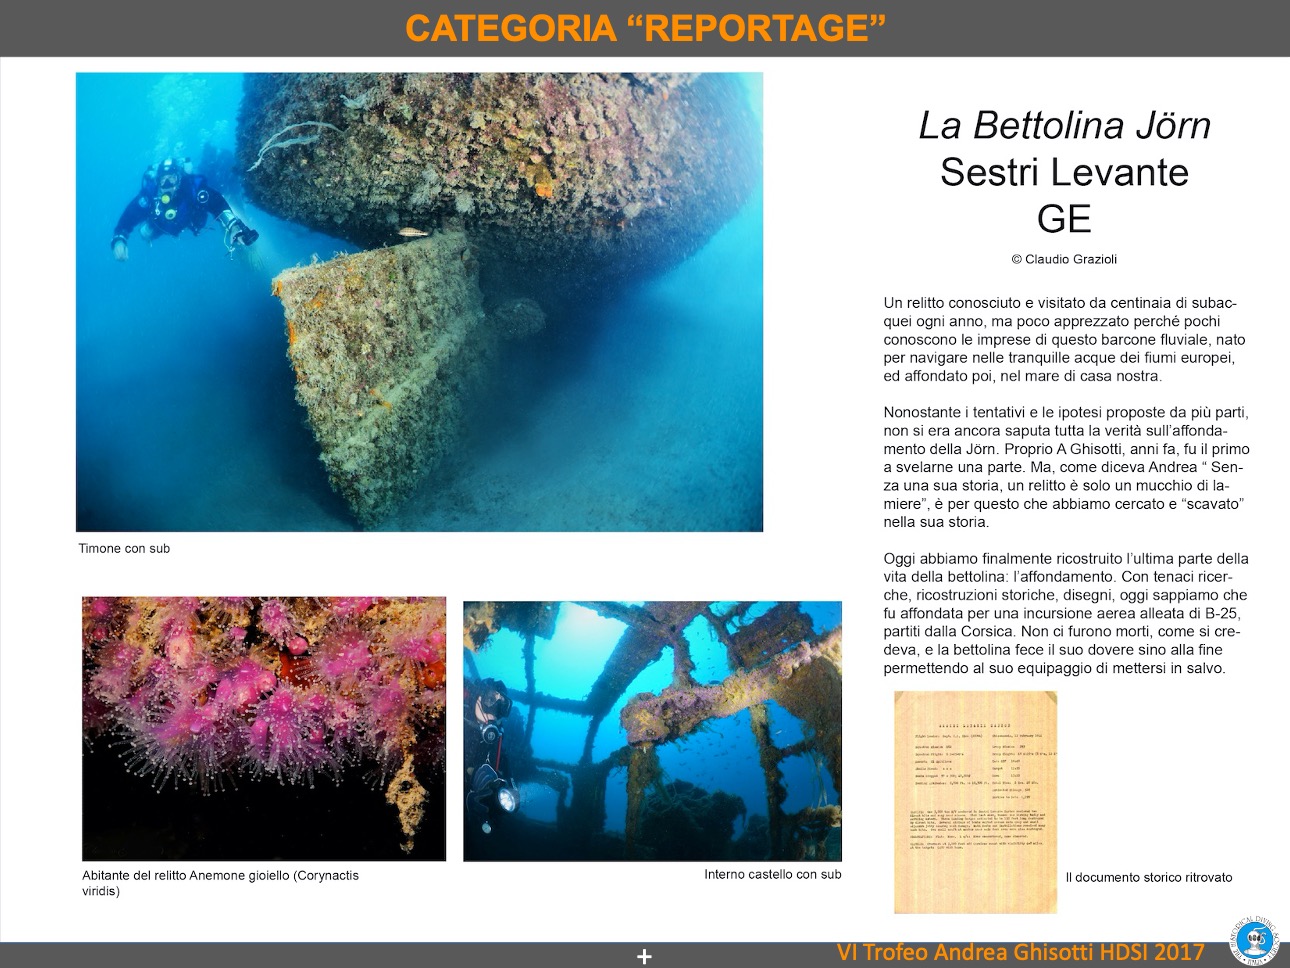Click 'VI Trofeo Andrea Ghisotti HDSI 2017' footer

click(1021, 953)
